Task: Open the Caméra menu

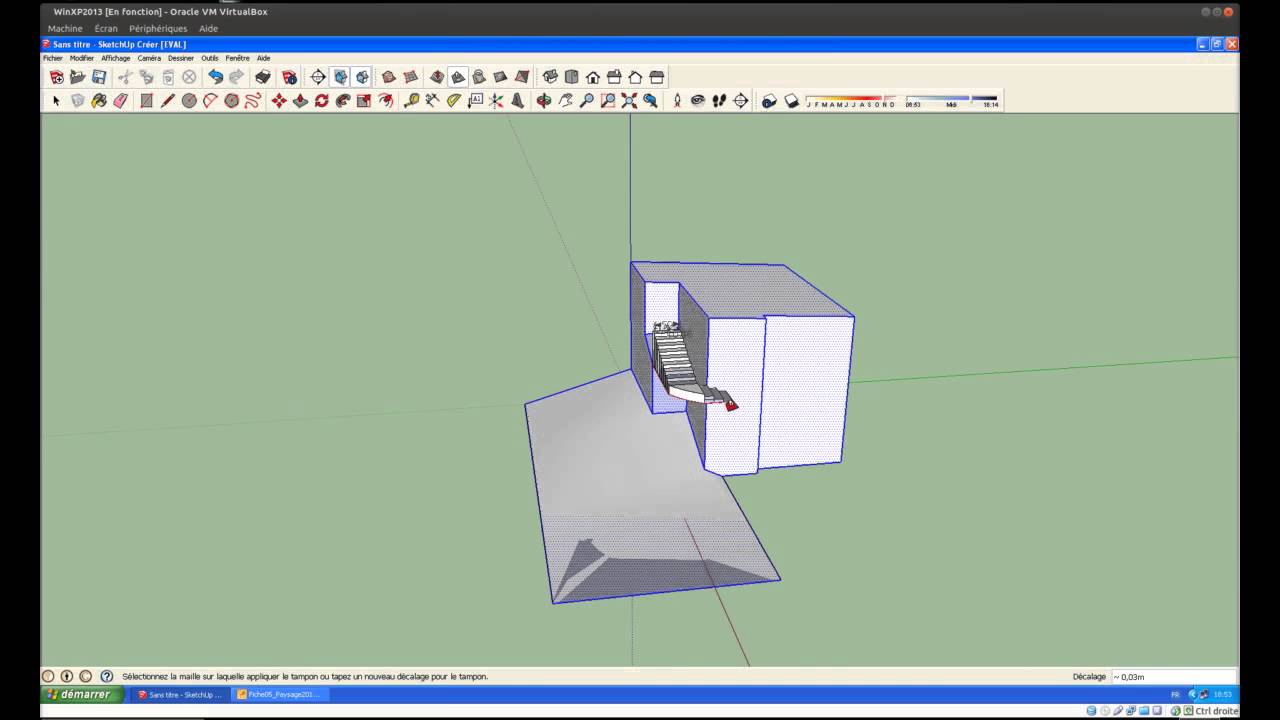Action: [149, 58]
